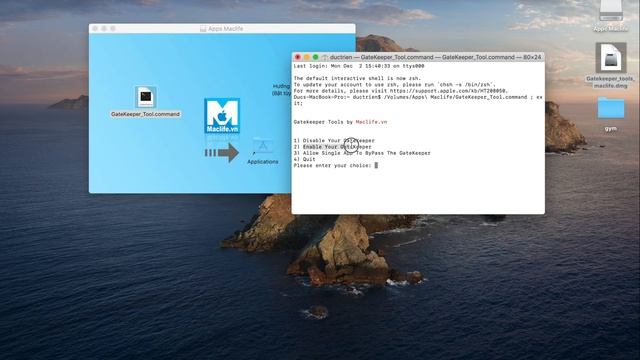Viewport: 640px width, 360px height.
Task: Click 'The default interactive shell is now zsh' line
Action: pyautogui.click(x=357, y=78)
